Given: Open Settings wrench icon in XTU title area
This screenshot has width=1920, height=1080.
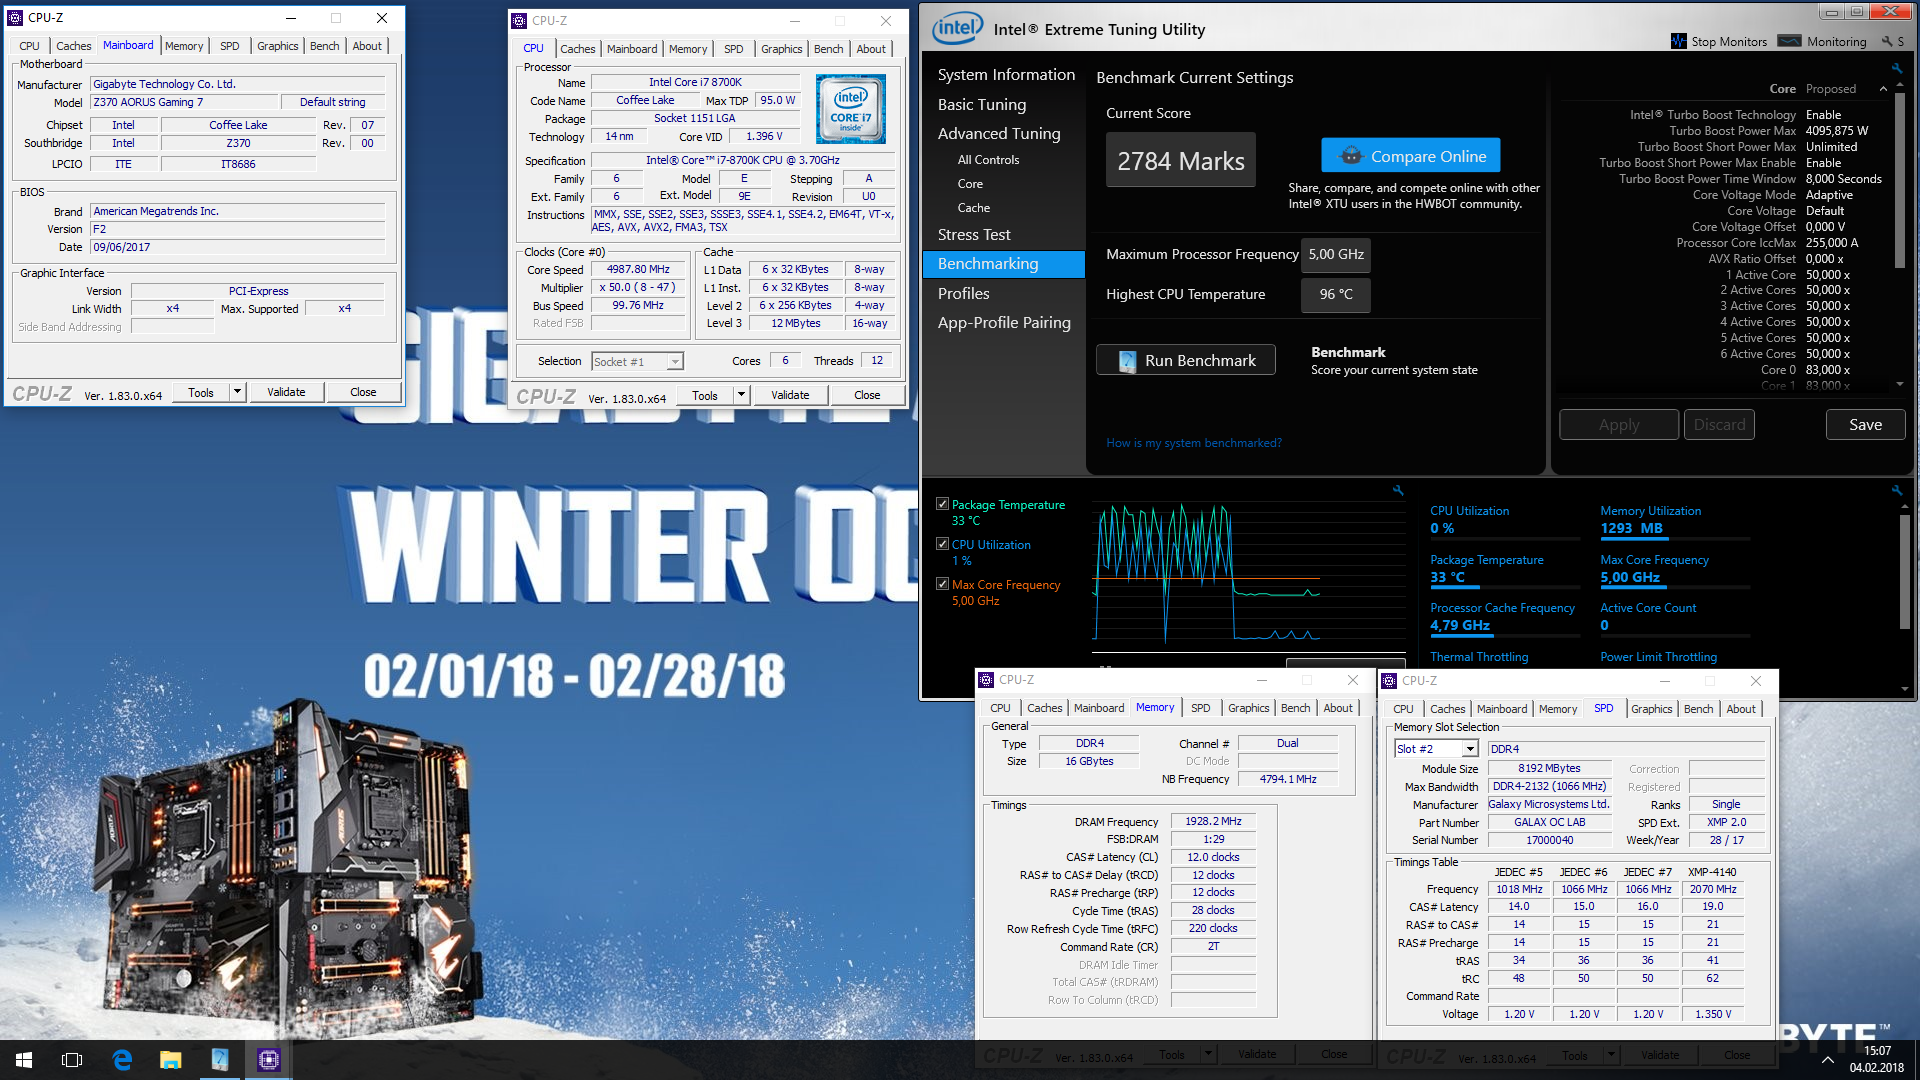Looking at the screenshot, I should pos(1887,41).
